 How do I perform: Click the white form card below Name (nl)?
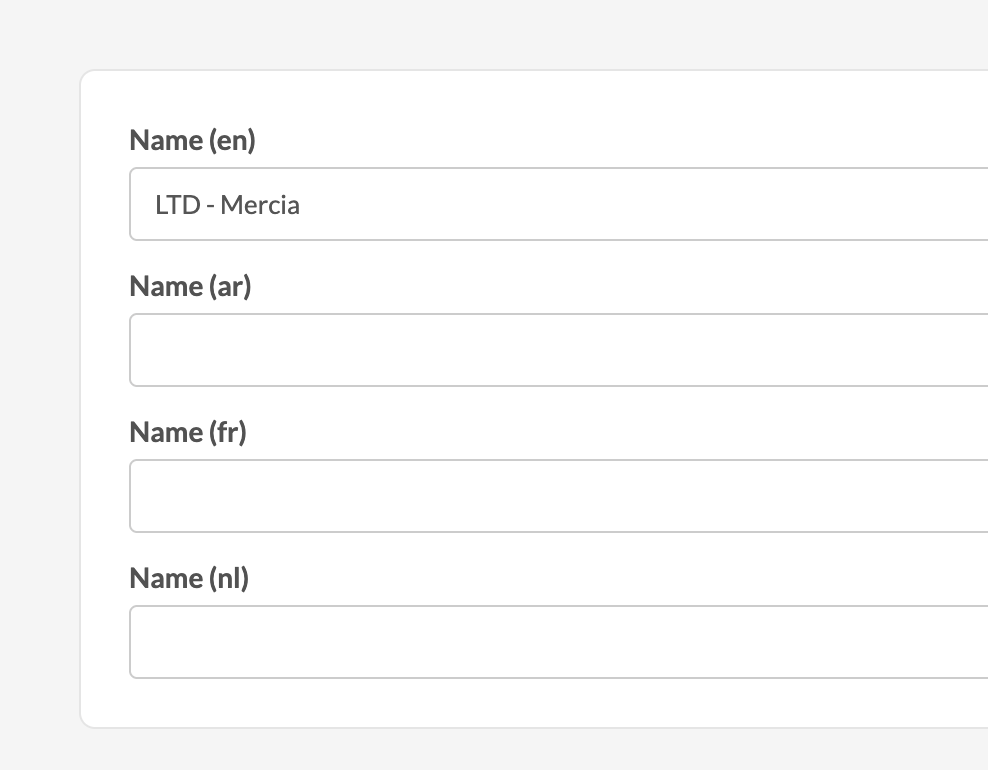pyautogui.click(x=500, y=703)
